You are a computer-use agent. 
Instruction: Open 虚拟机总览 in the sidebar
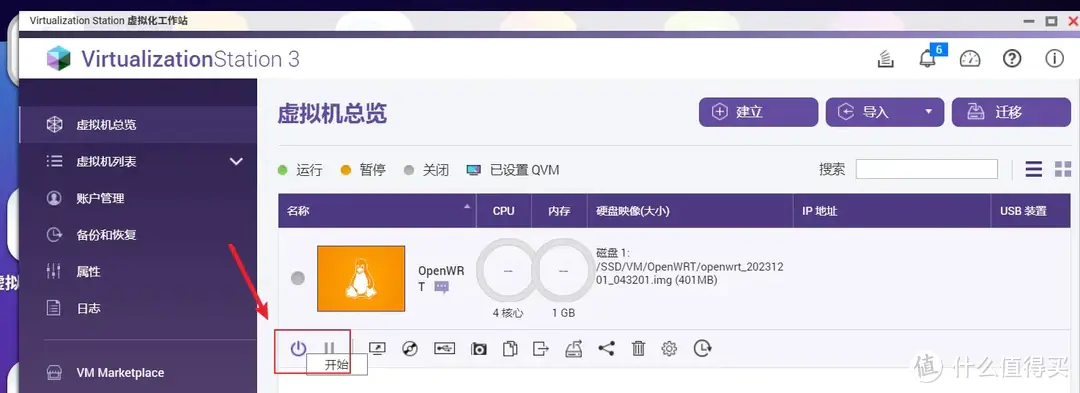tap(138, 125)
